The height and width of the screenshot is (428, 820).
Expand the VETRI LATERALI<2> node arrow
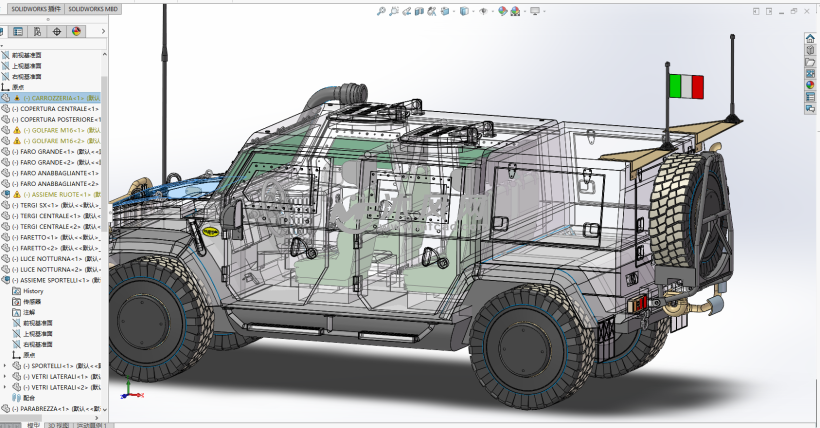5,387
